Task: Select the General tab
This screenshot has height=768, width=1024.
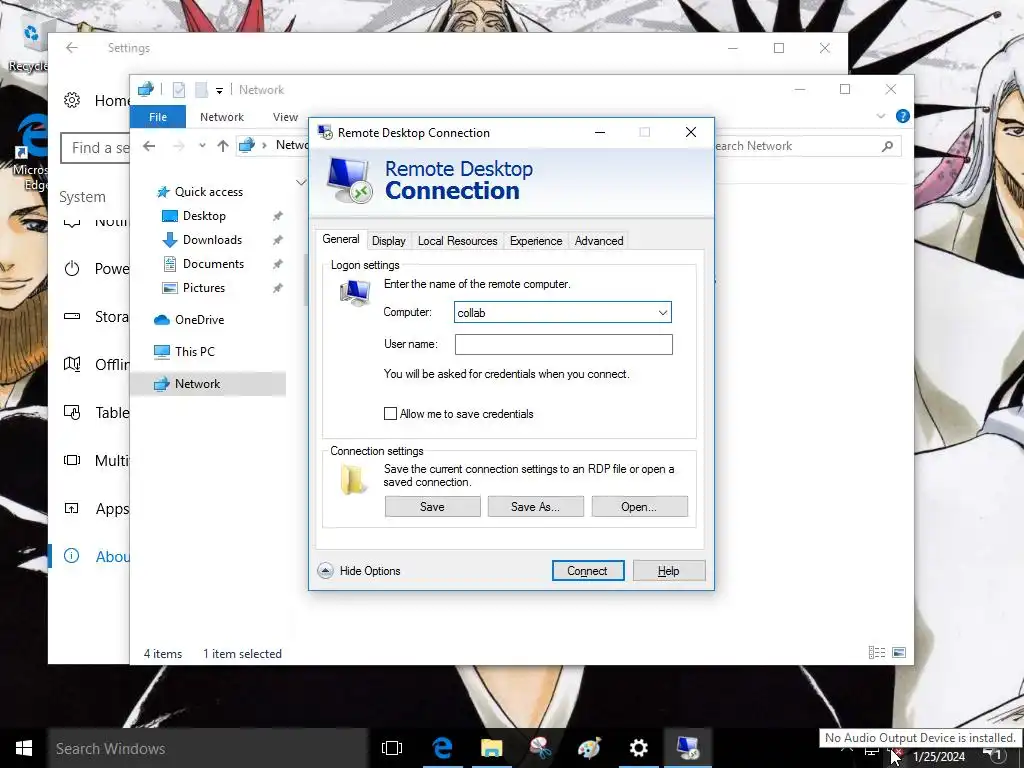Action: [x=341, y=240]
